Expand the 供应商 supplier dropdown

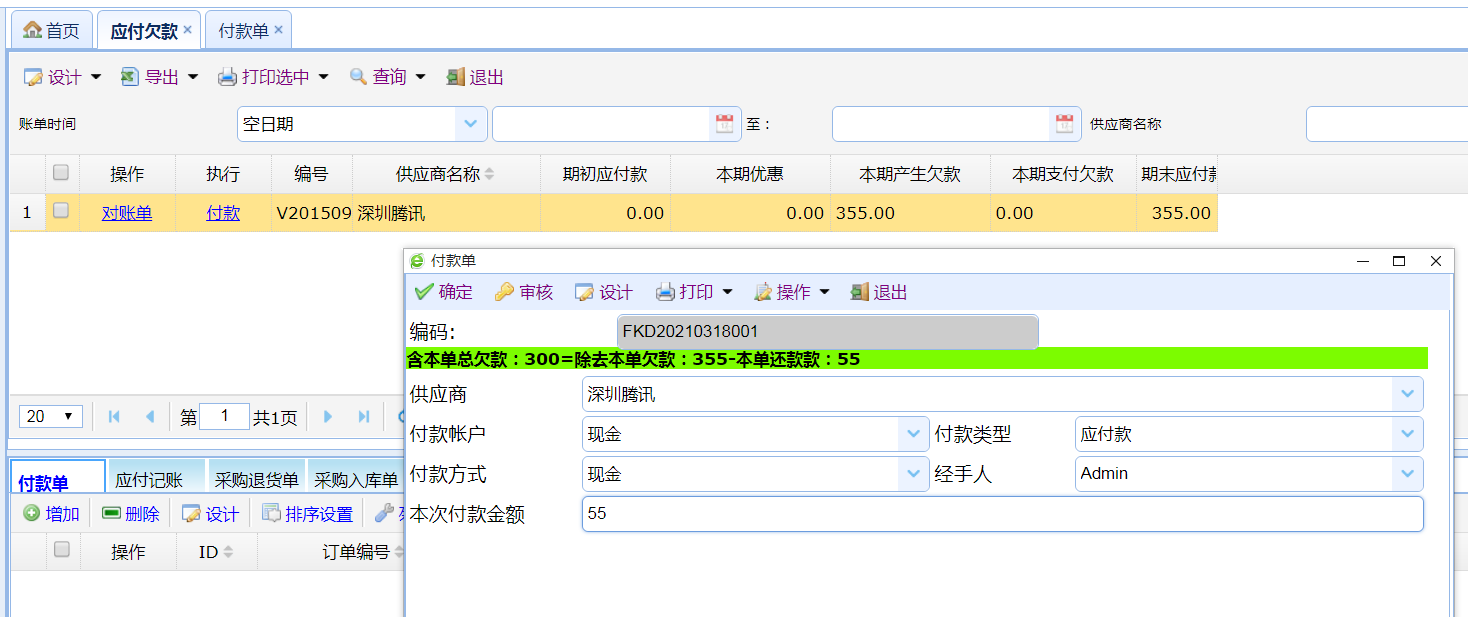point(1407,394)
